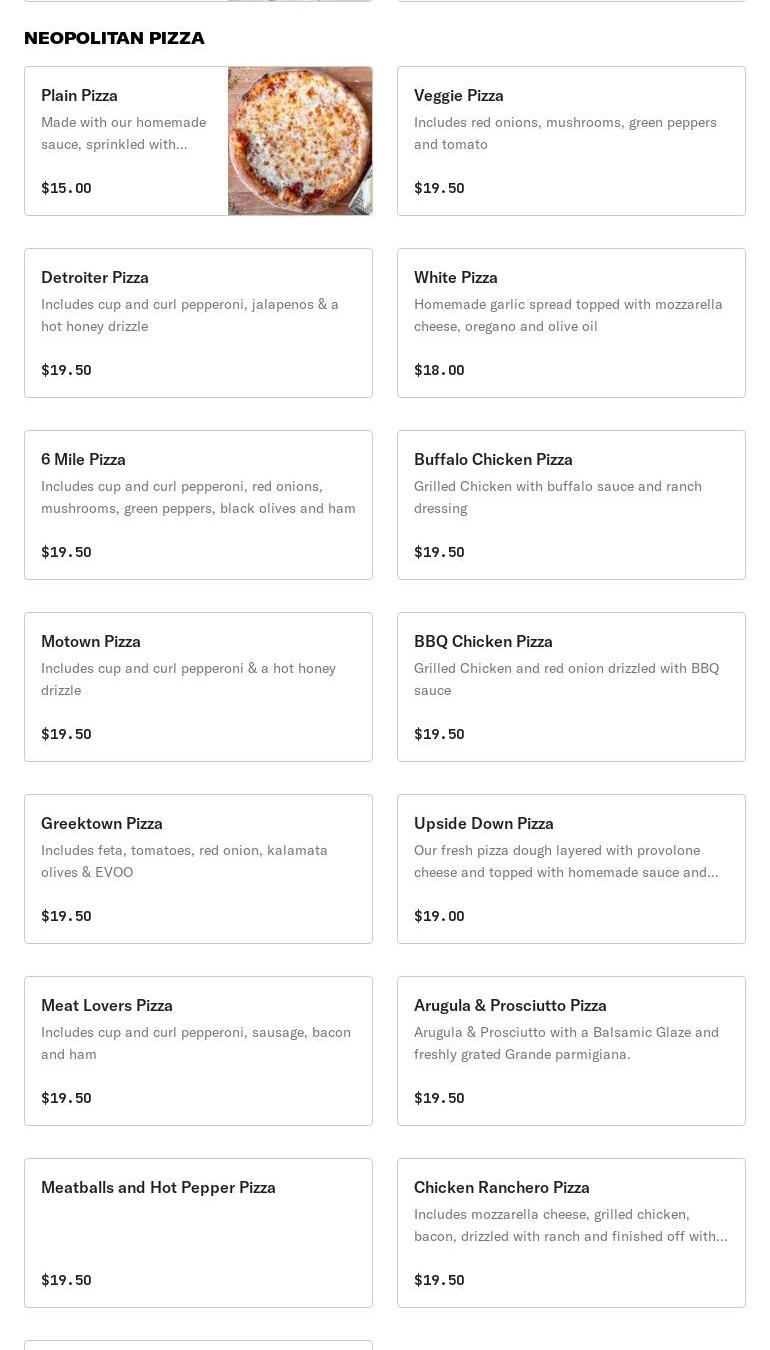Pick the Buffalo Chicken Pizza

(x=571, y=505)
